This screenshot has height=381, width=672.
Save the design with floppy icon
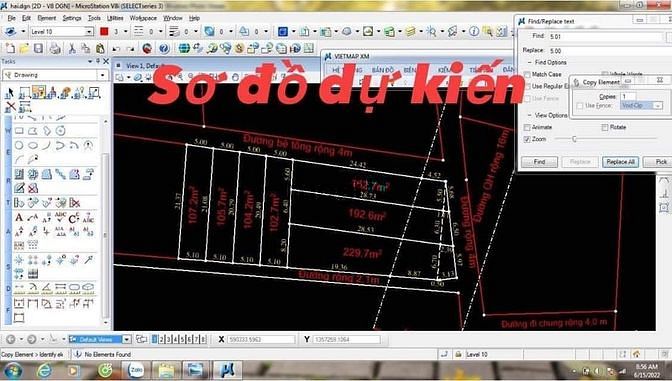(38, 48)
